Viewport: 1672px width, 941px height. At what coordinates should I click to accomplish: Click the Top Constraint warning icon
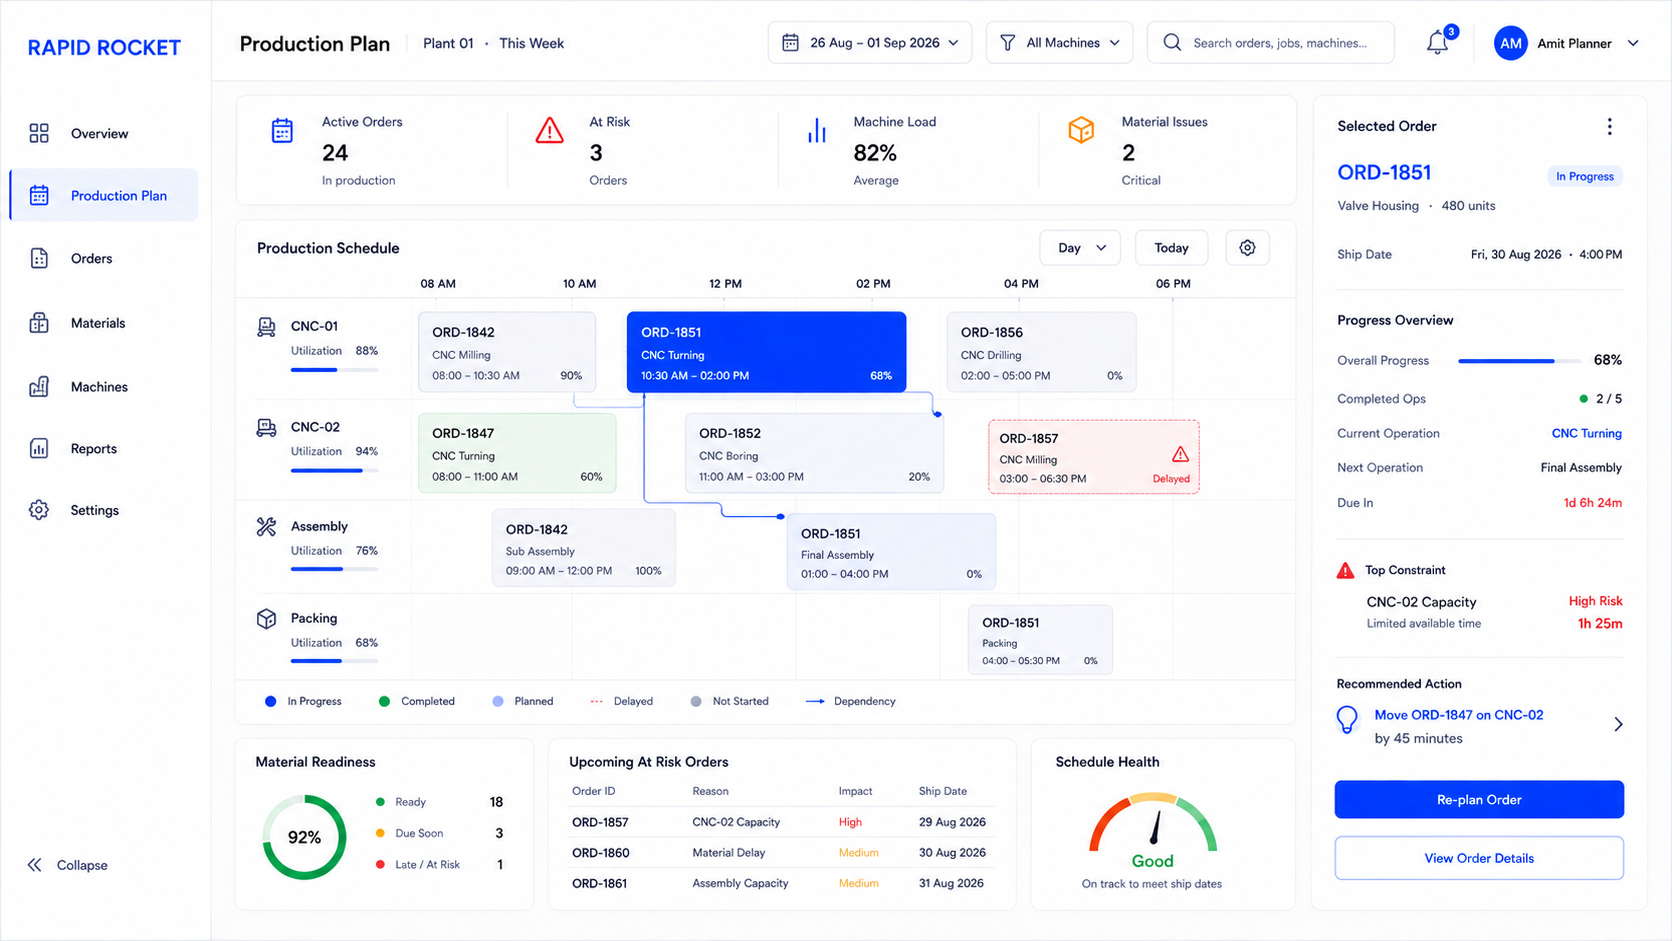(x=1345, y=570)
